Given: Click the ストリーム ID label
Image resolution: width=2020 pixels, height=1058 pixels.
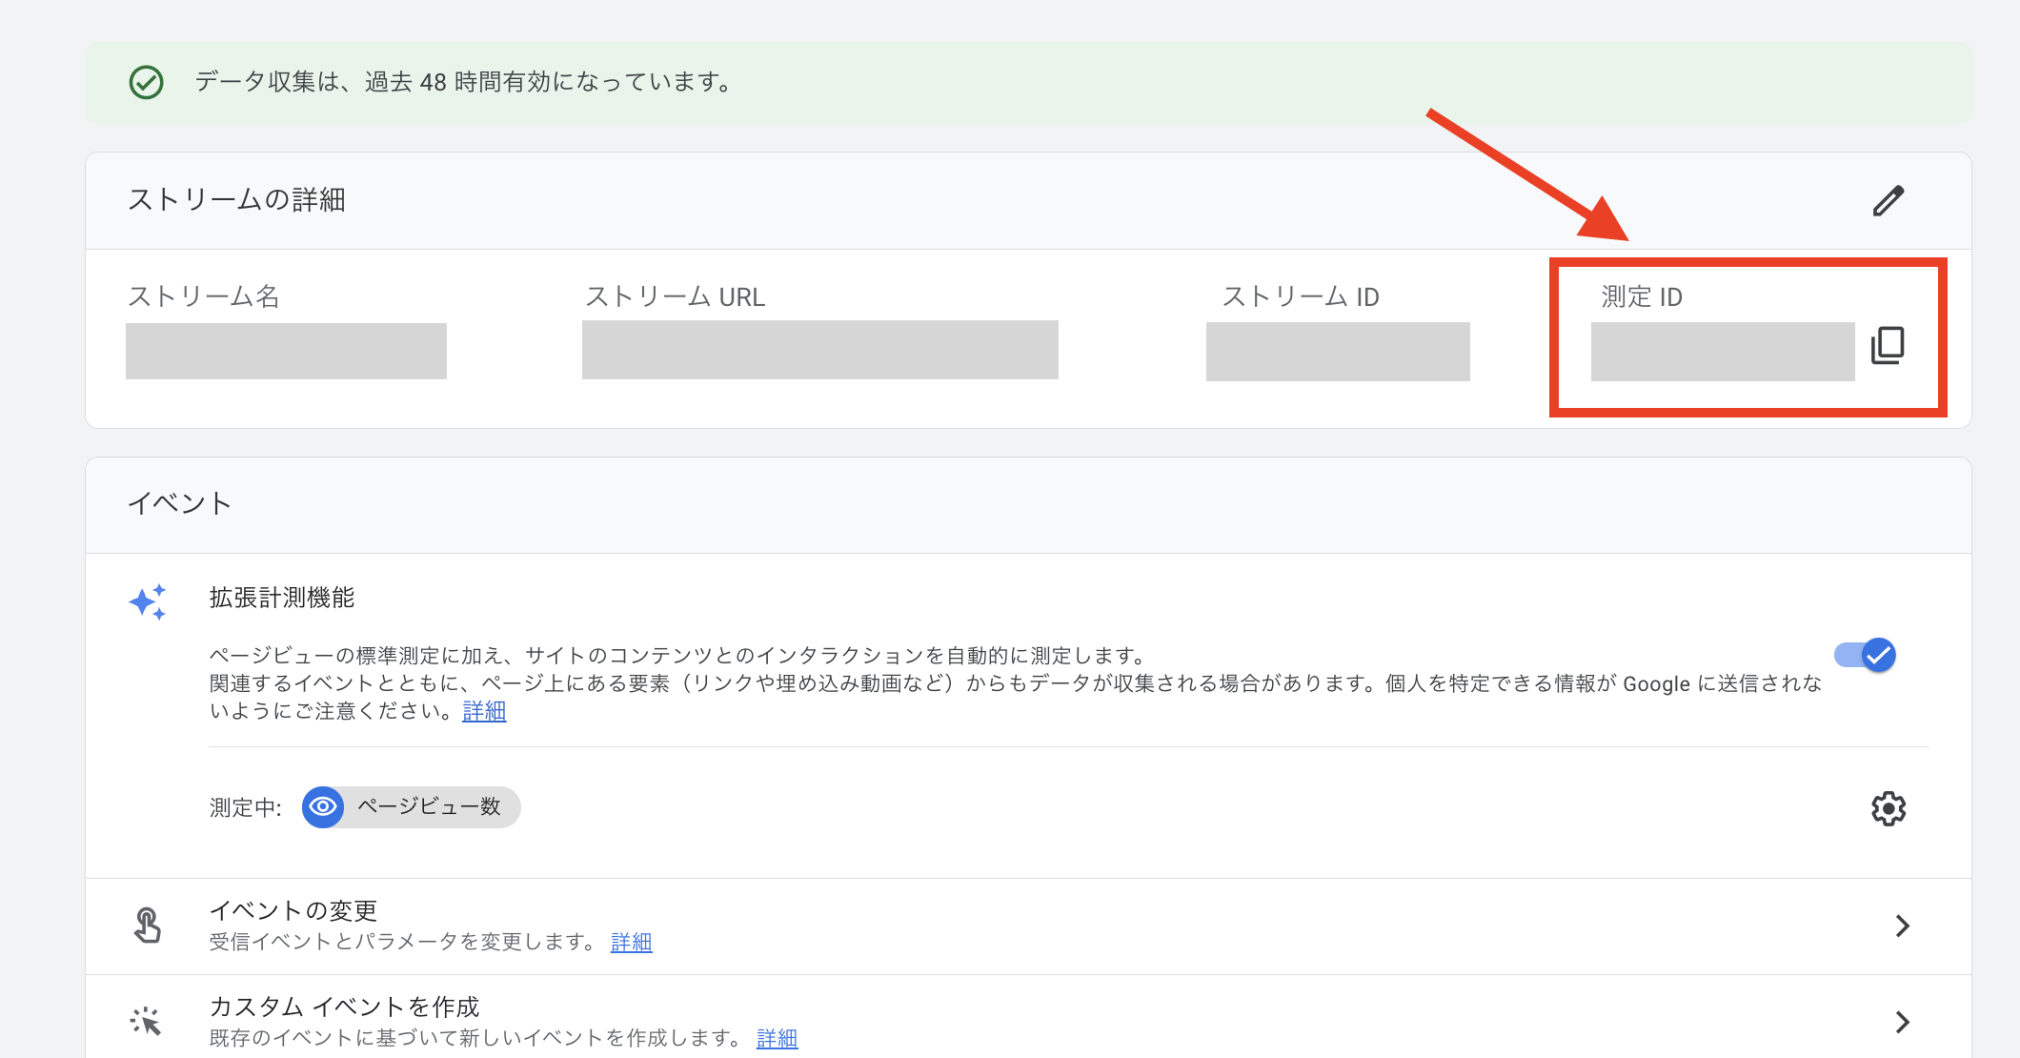Looking at the screenshot, I should pos(1300,297).
